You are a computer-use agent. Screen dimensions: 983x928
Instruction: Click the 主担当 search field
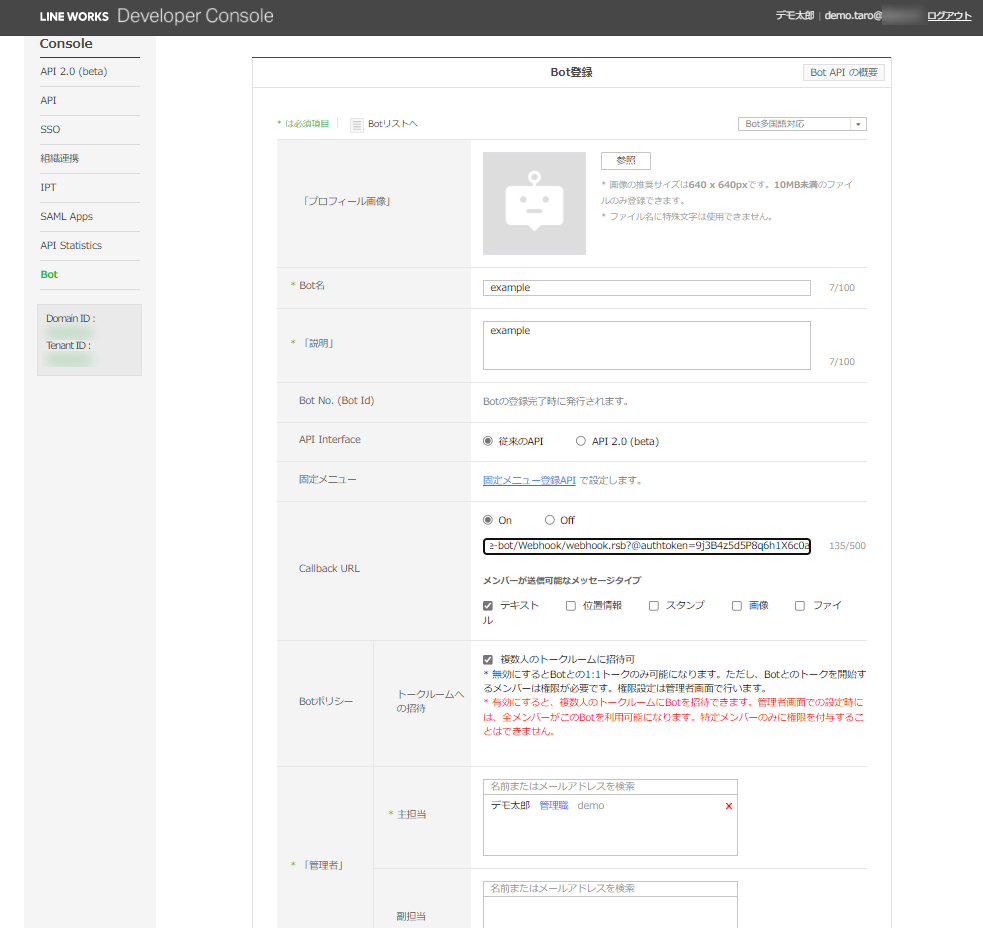pyautogui.click(x=610, y=787)
